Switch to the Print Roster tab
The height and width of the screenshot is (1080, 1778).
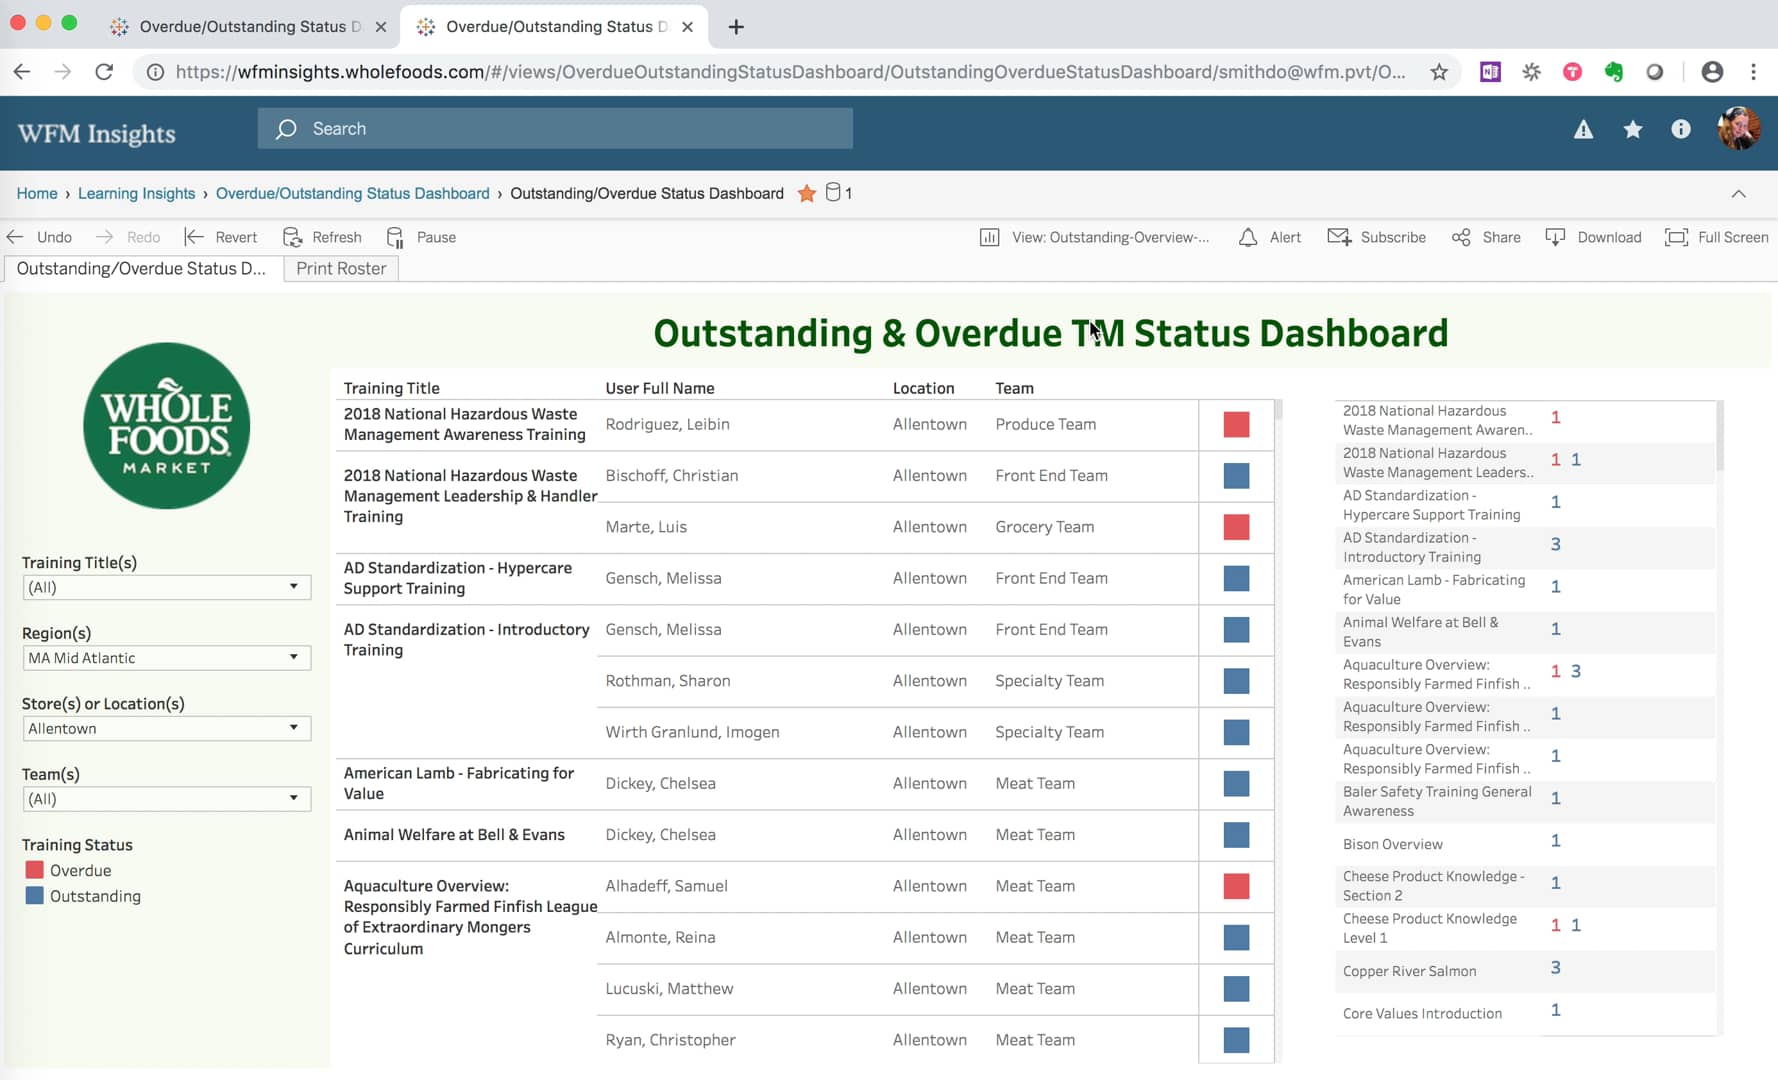tap(340, 268)
